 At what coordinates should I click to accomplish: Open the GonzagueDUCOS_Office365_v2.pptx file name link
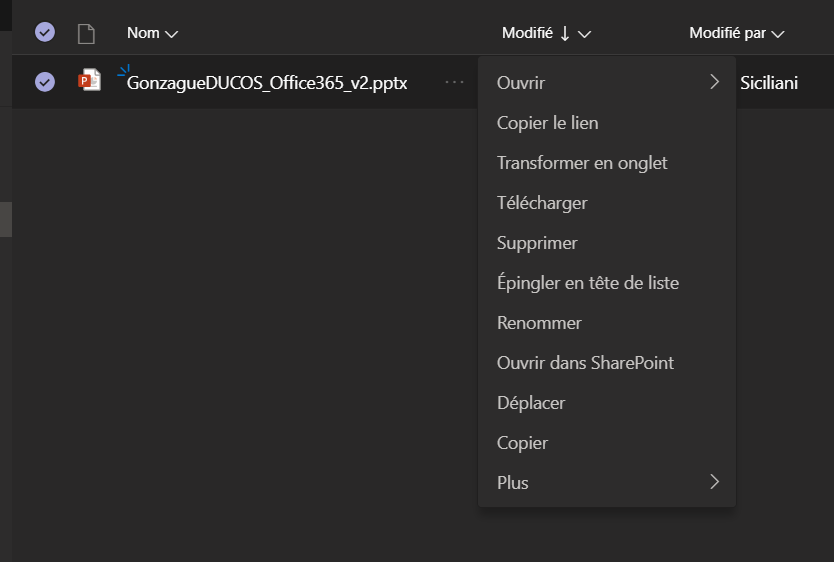[267, 83]
